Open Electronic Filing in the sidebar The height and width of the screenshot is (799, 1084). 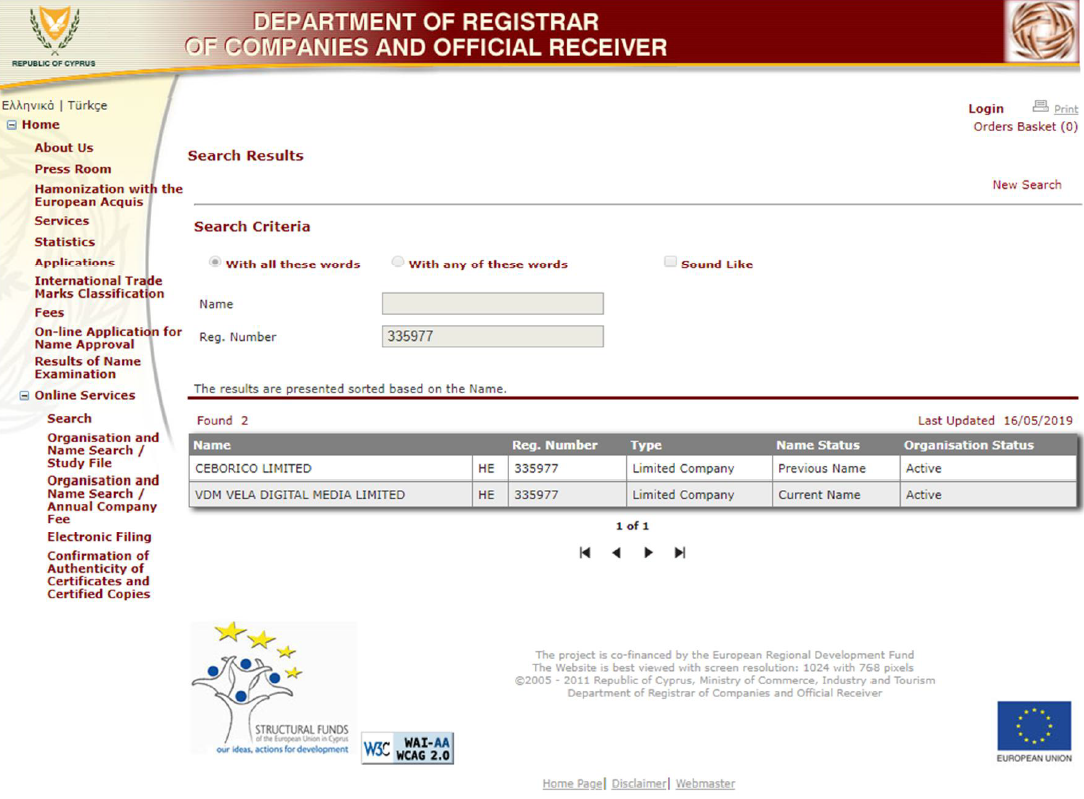(x=98, y=537)
